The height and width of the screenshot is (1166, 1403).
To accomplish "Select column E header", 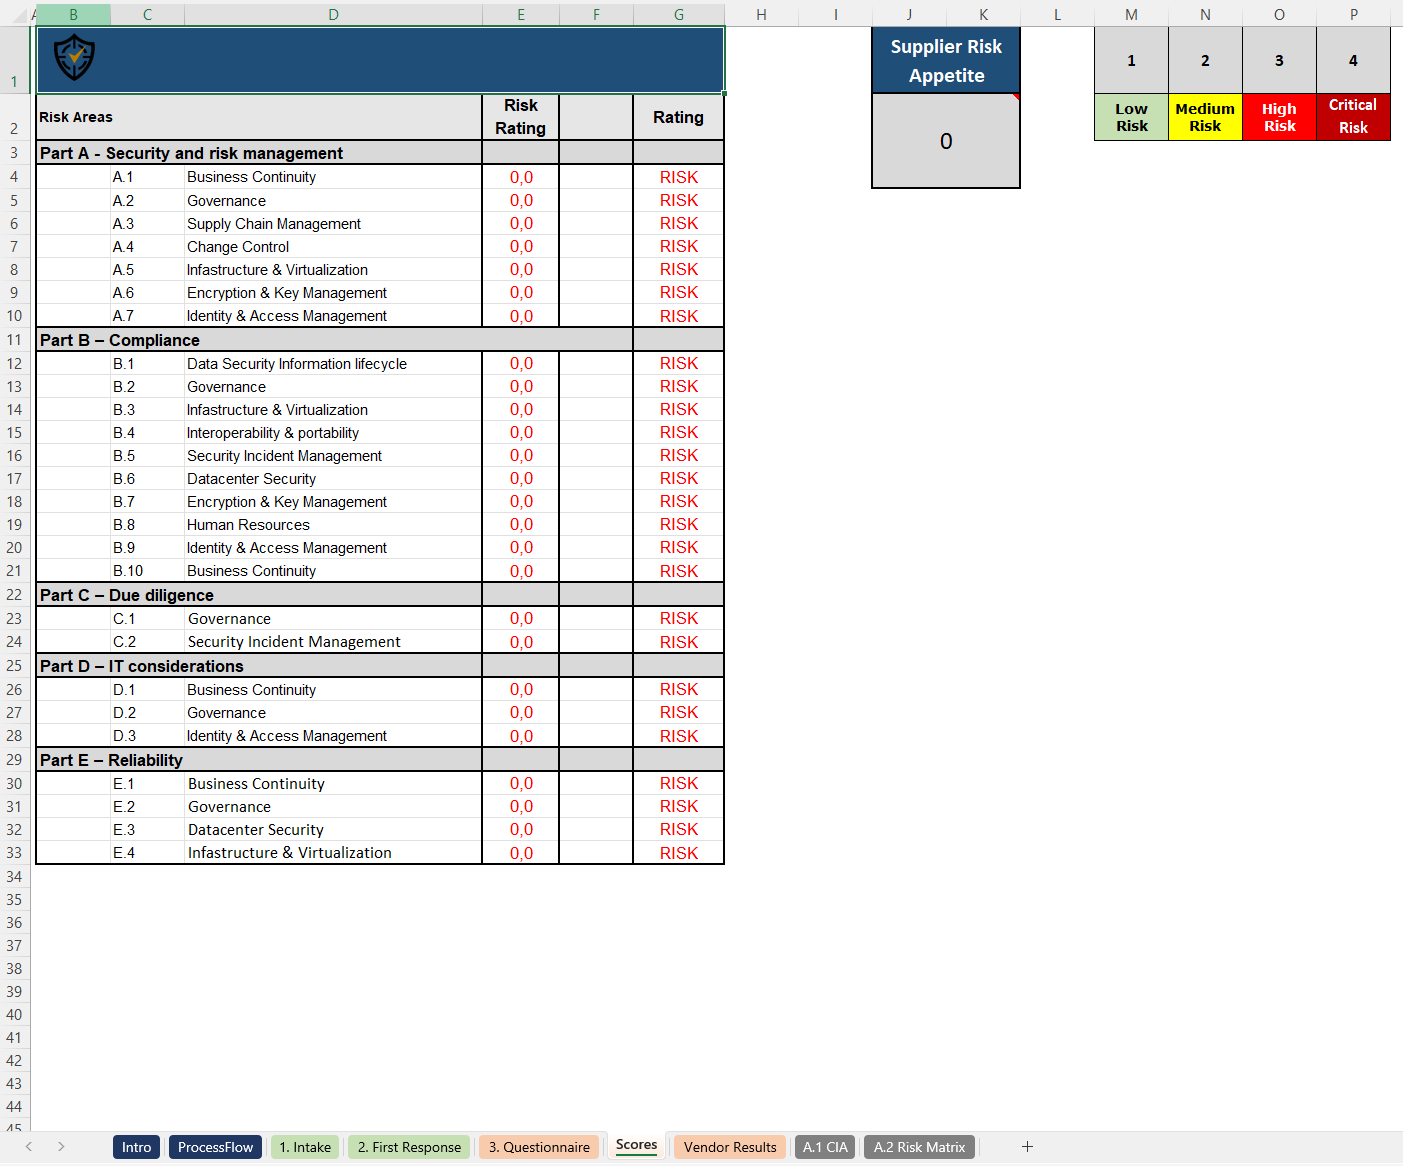I will click(x=520, y=14).
